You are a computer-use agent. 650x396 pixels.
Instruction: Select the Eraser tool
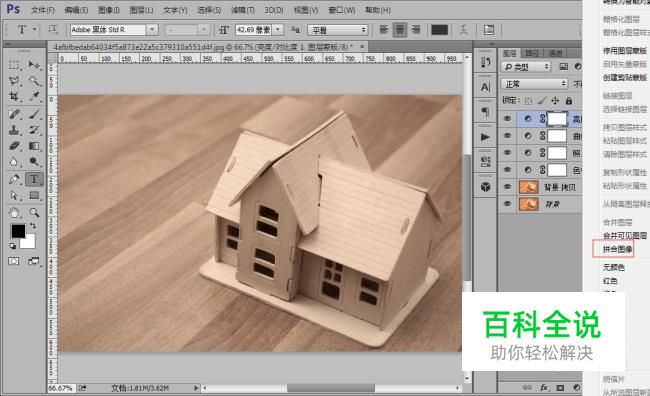coord(14,146)
